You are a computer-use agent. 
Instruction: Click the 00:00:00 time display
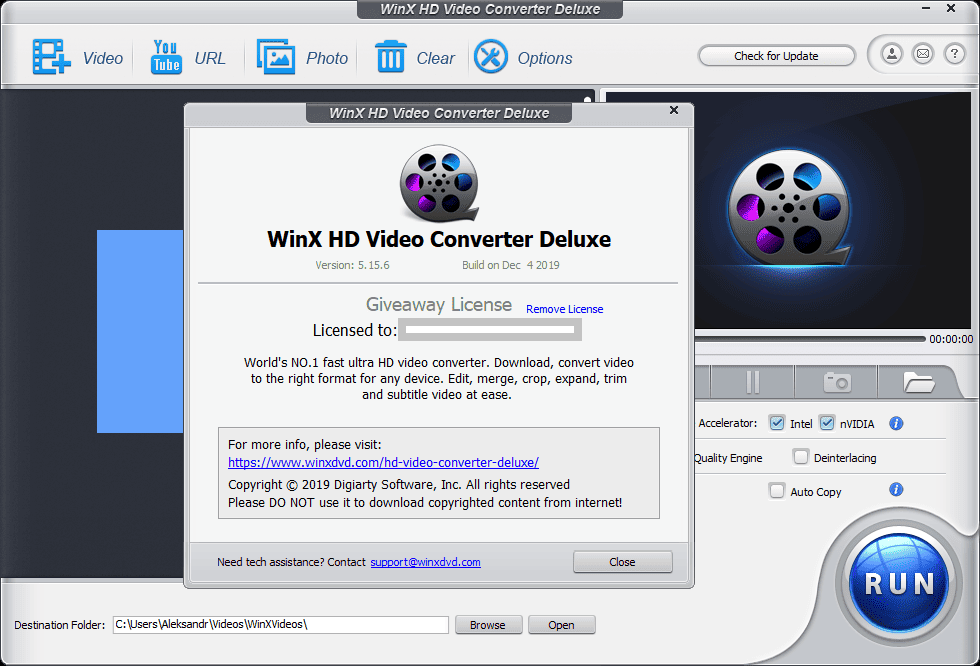(x=951, y=339)
